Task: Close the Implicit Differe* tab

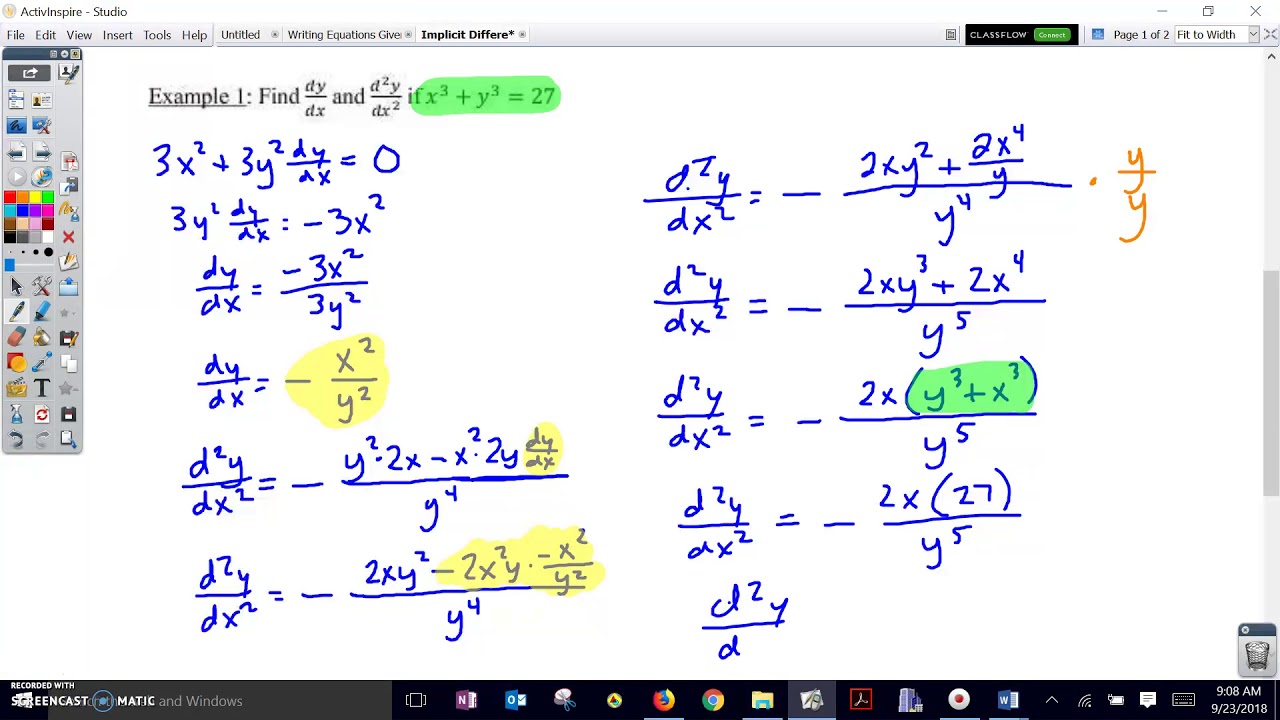Action: [x=522, y=35]
